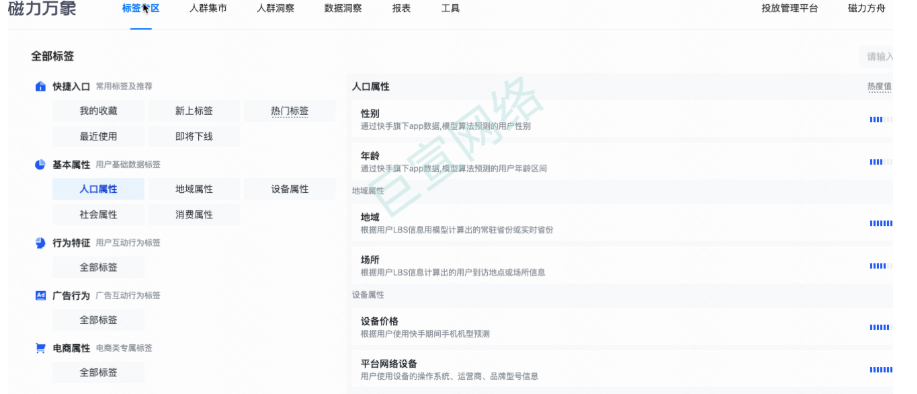Viewport: 917px width, 394px height.
Task: Click the 电商属性 shopping cart icon
Action: point(40,348)
